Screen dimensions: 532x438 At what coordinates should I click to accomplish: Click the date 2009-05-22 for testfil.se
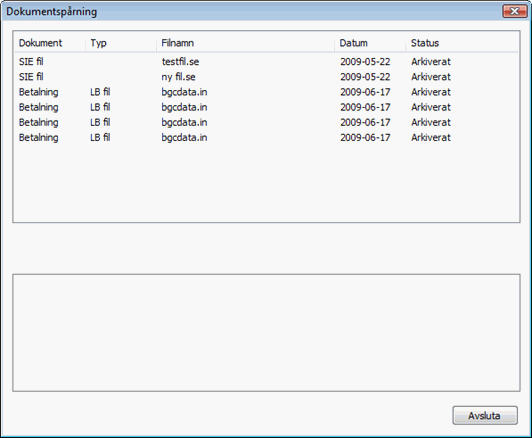(365, 62)
